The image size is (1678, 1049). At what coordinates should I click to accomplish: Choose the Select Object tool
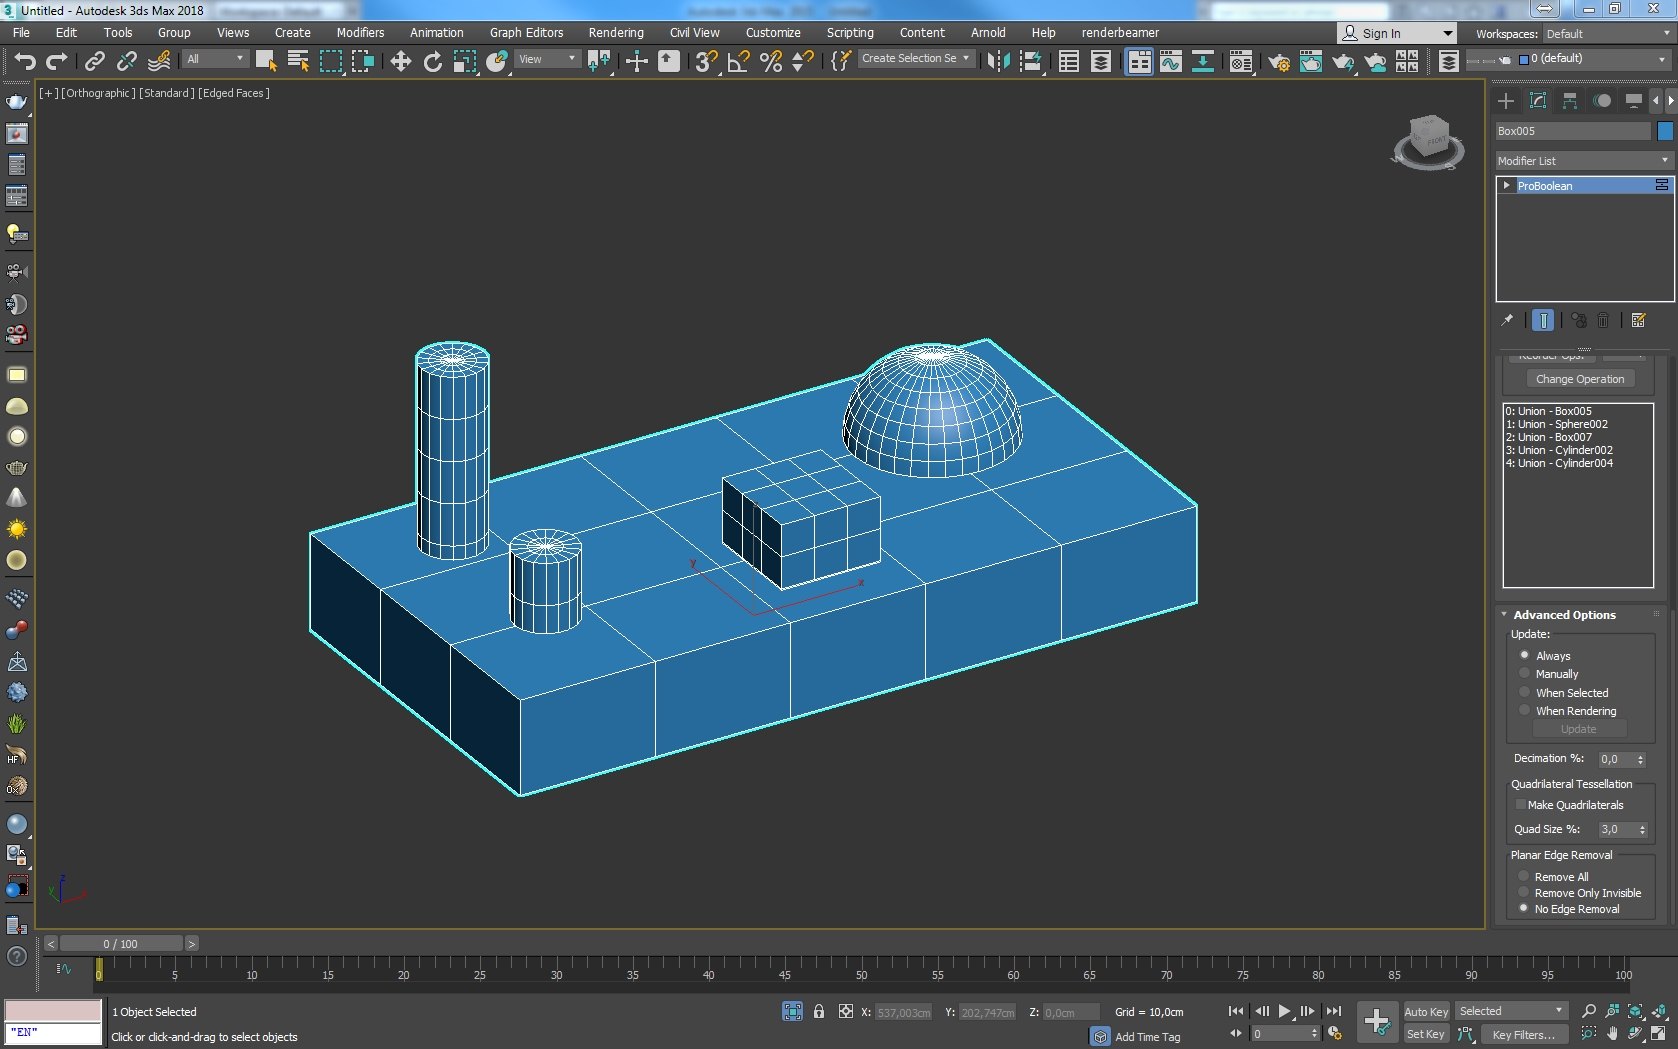pos(265,61)
